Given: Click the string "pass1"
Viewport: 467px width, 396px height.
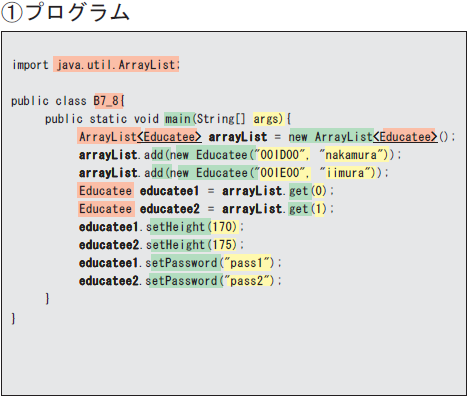Looking at the screenshot, I should click(247, 263).
